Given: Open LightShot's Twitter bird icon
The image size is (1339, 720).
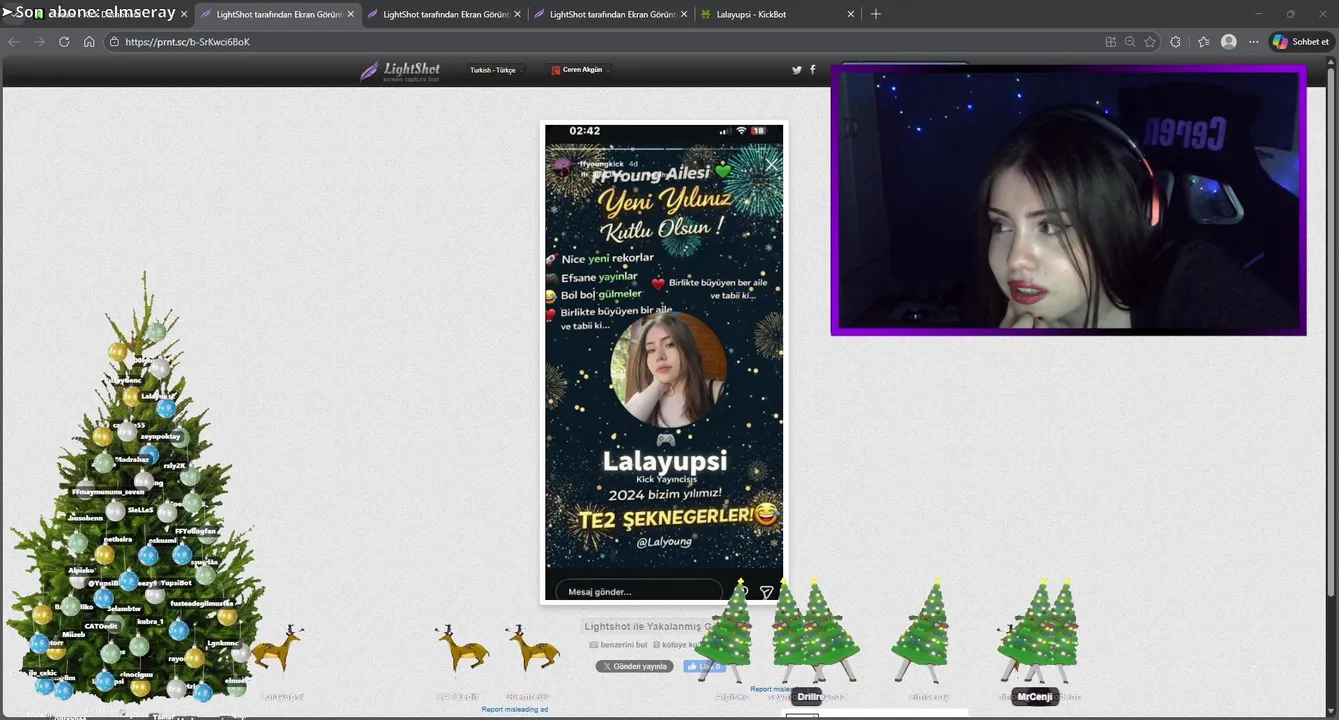Looking at the screenshot, I should coord(797,70).
